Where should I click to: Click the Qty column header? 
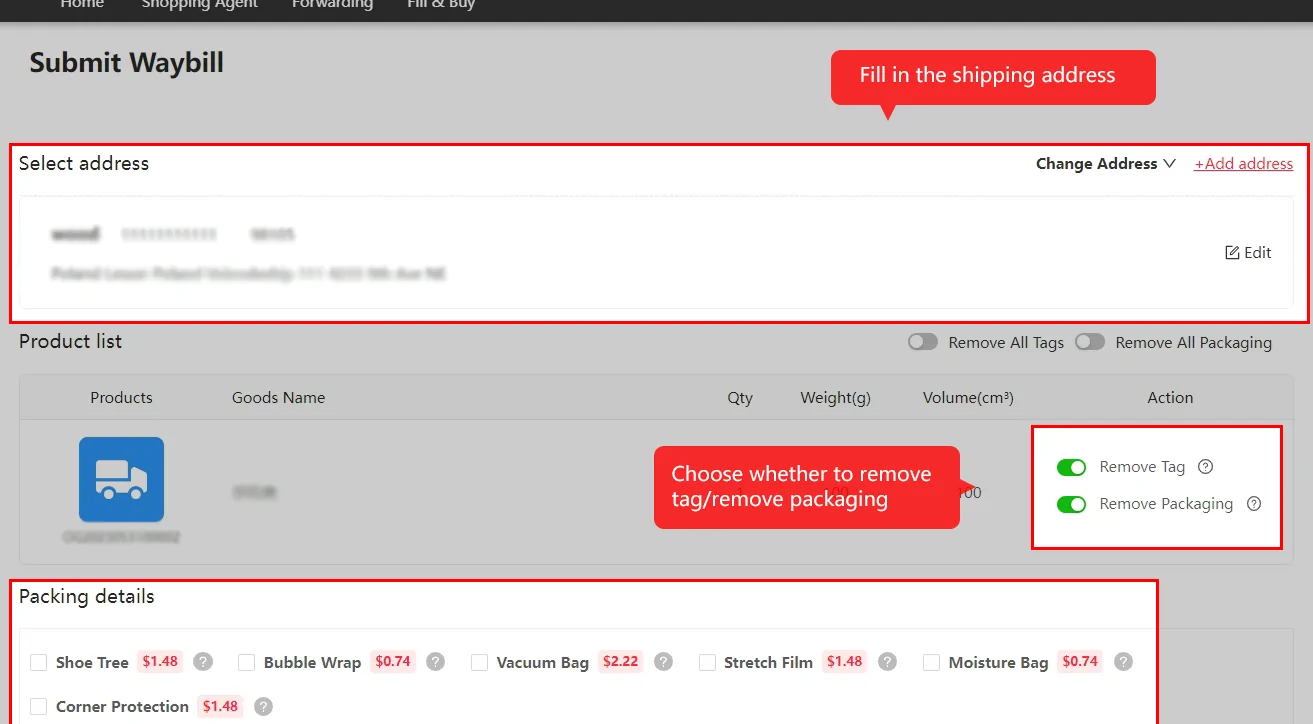click(740, 397)
